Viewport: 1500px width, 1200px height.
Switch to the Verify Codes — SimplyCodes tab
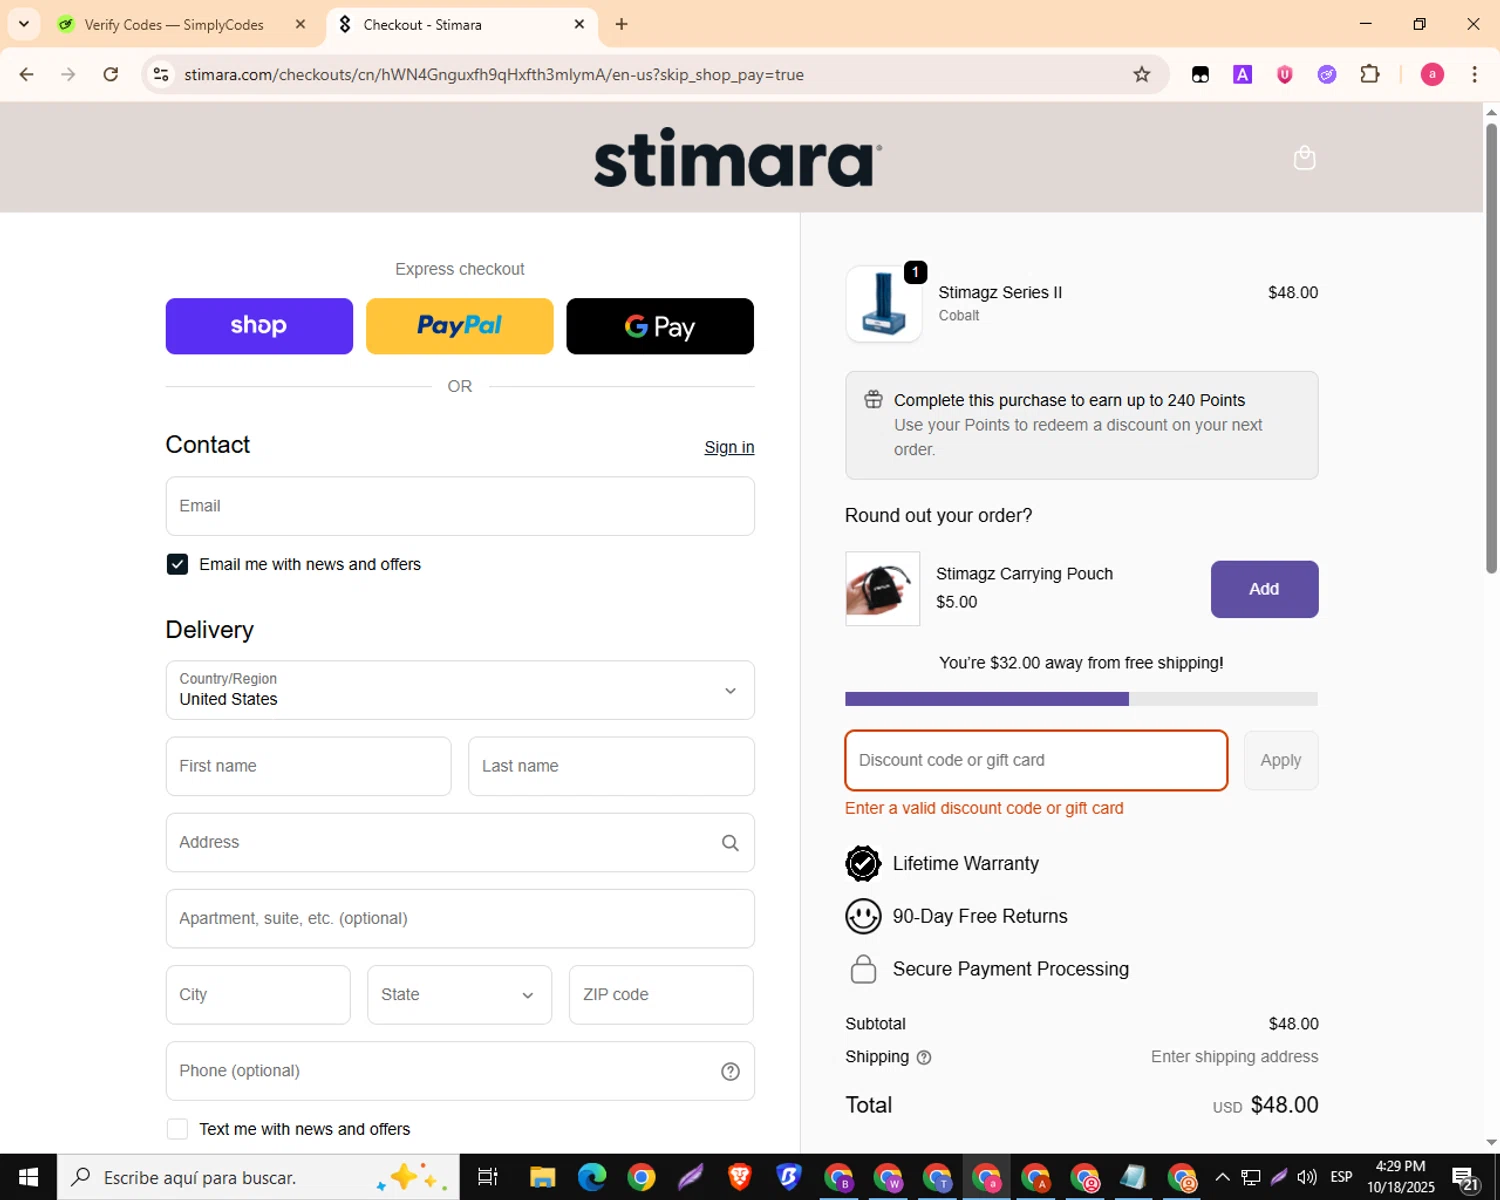[173, 24]
